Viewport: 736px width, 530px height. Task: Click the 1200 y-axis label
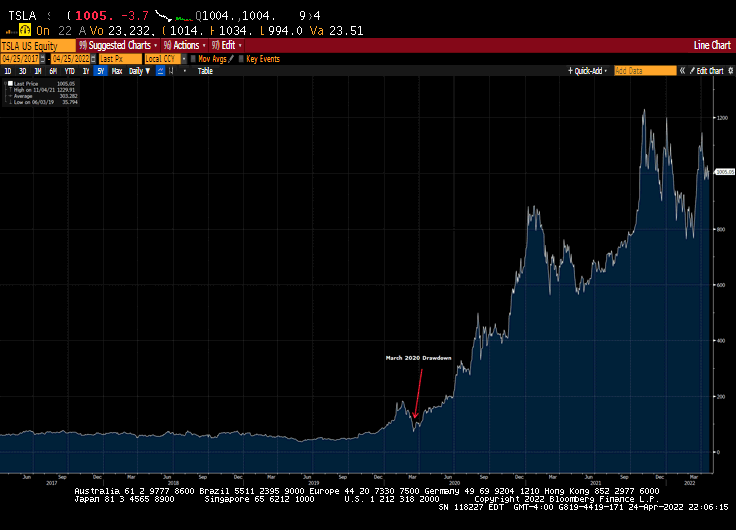coord(722,118)
